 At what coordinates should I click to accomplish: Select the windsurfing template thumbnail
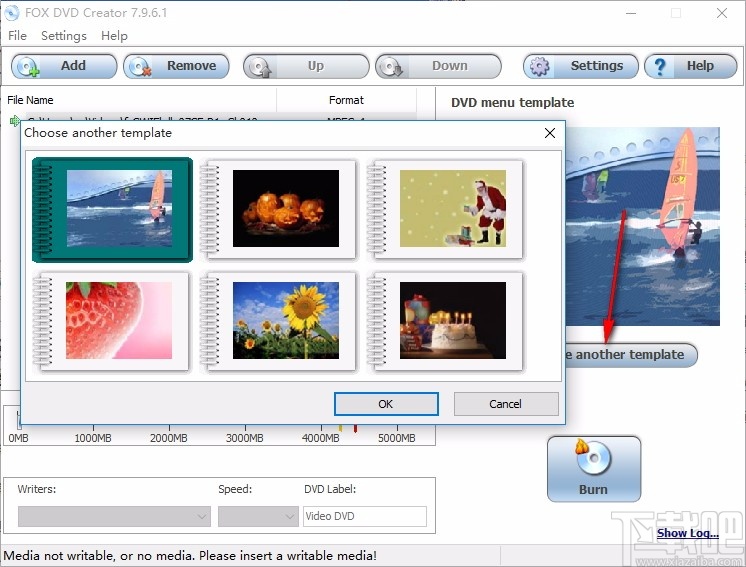pos(112,210)
